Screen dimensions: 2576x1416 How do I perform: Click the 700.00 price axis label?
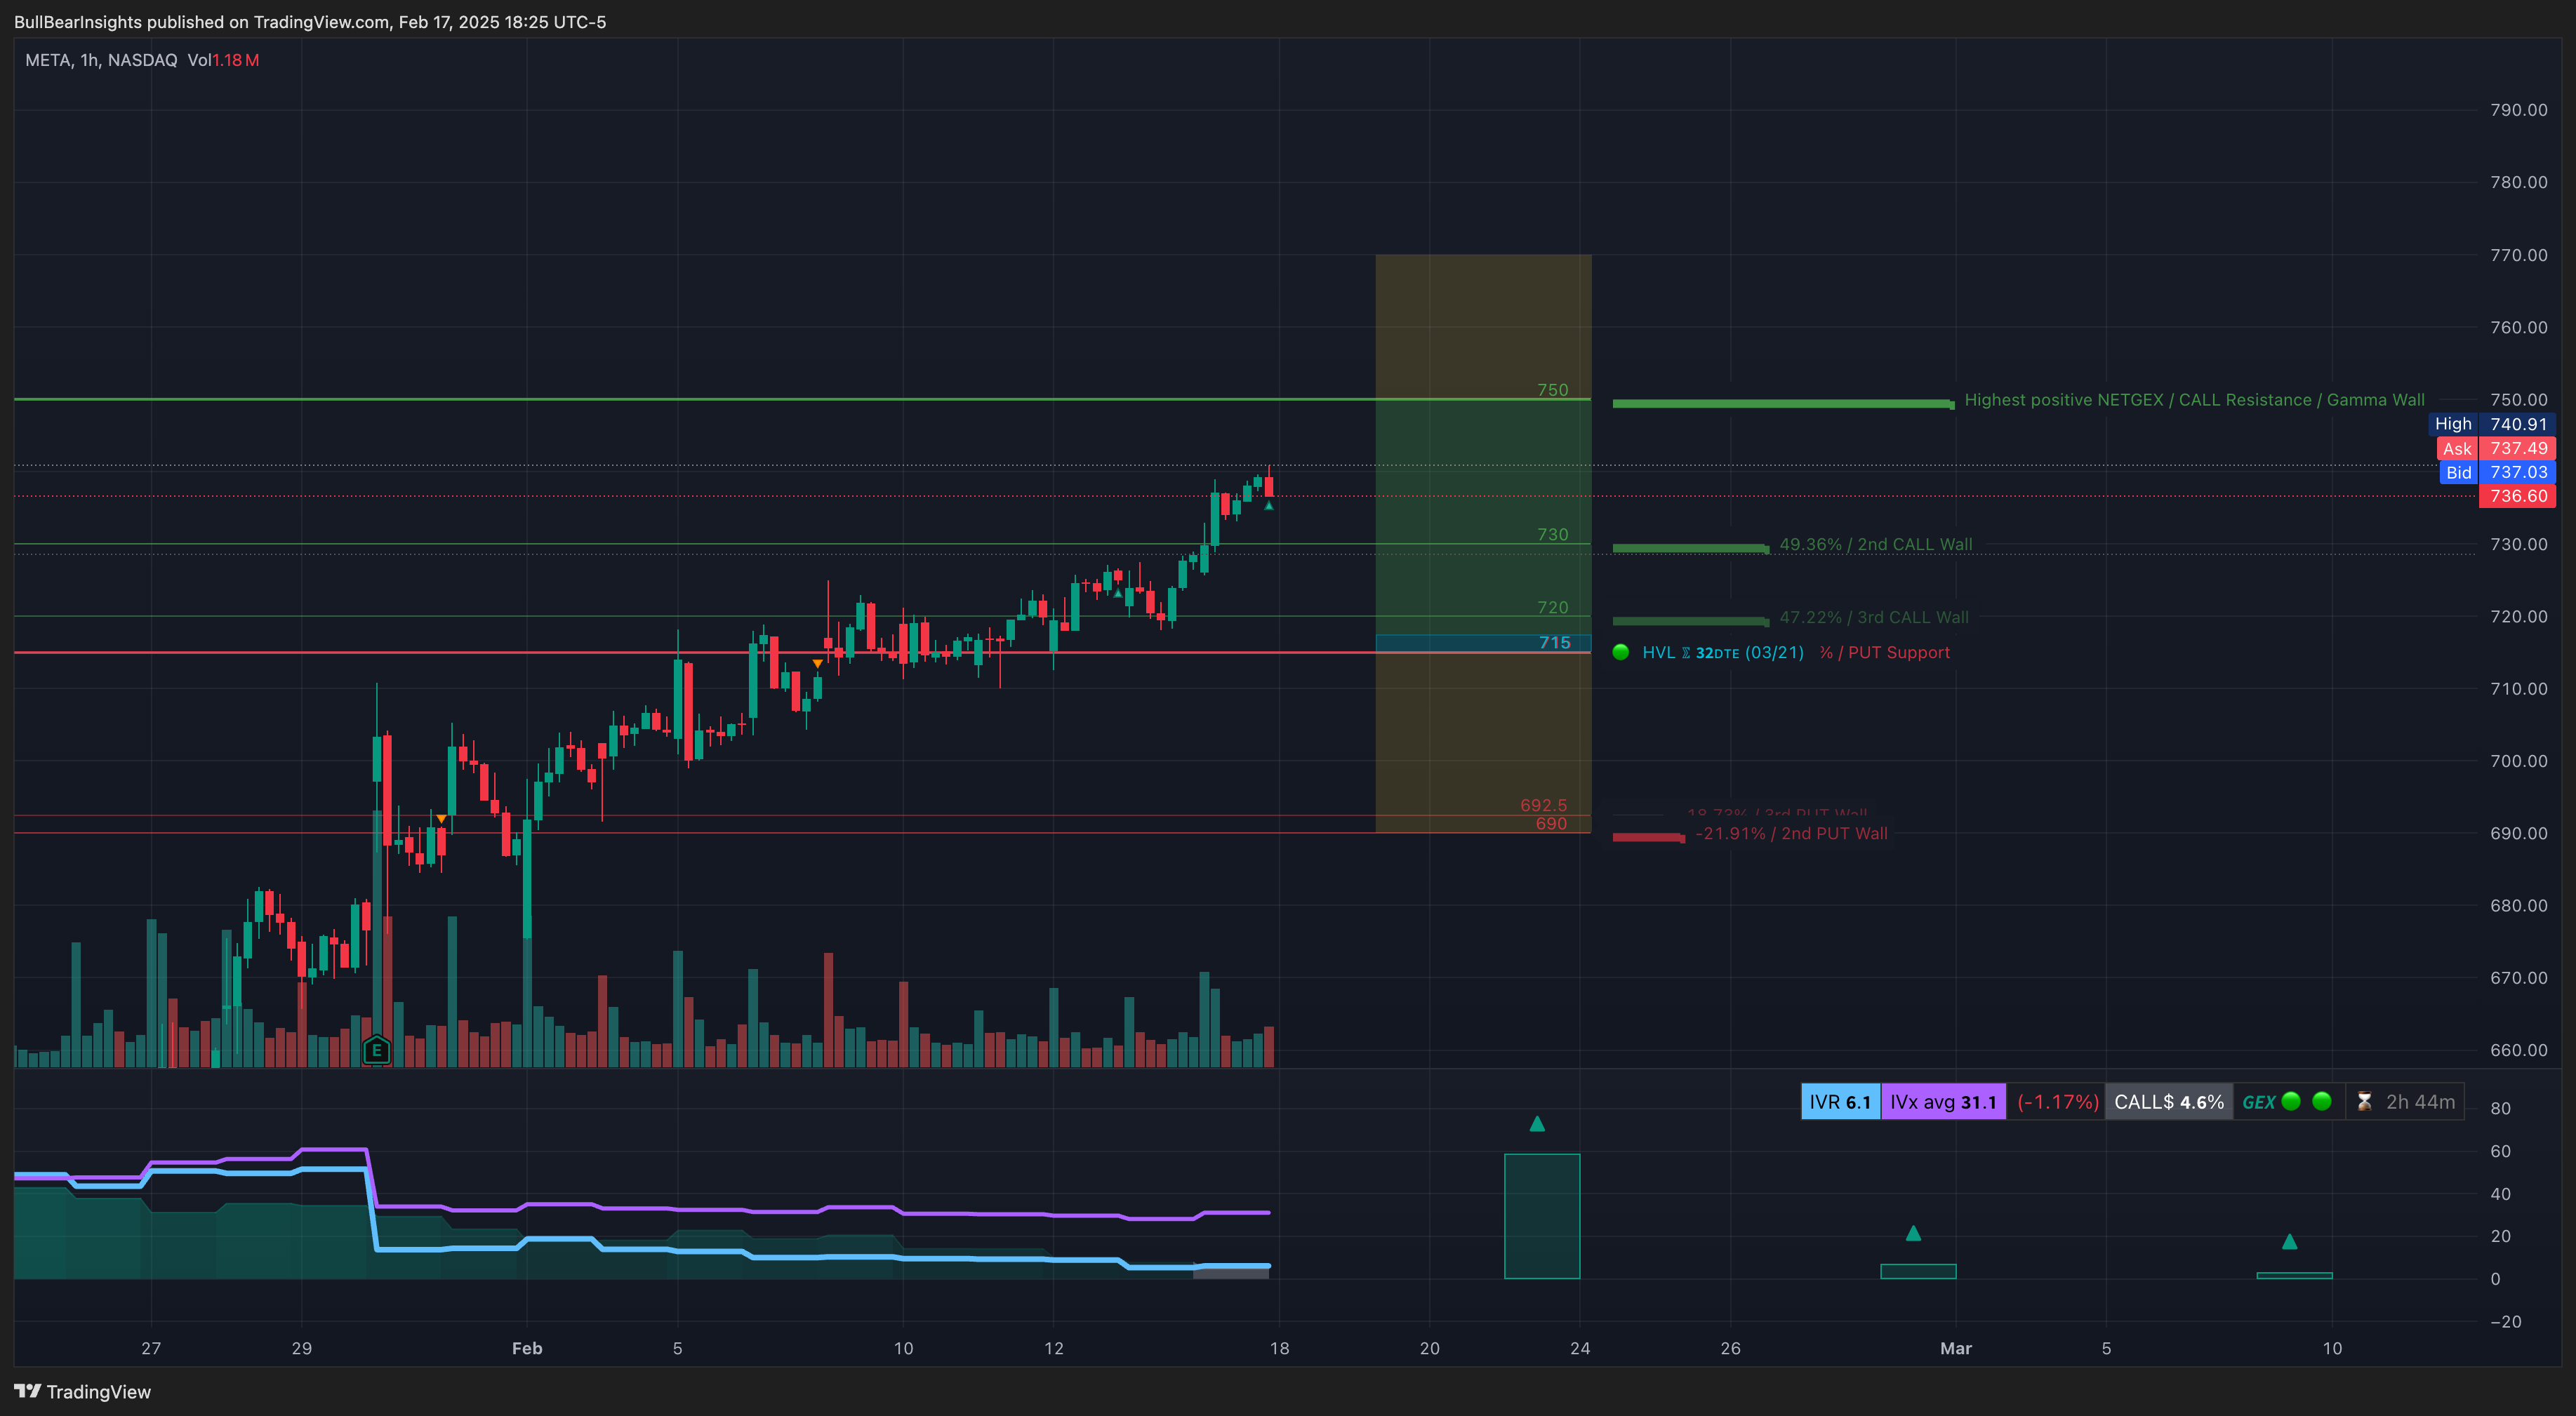click(x=2518, y=761)
